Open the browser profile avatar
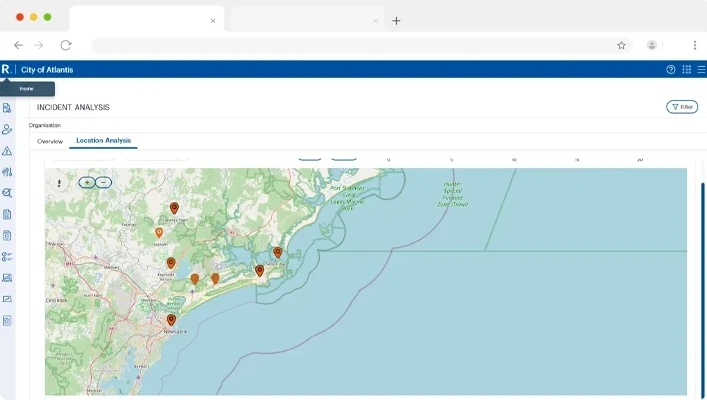 point(652,45)
